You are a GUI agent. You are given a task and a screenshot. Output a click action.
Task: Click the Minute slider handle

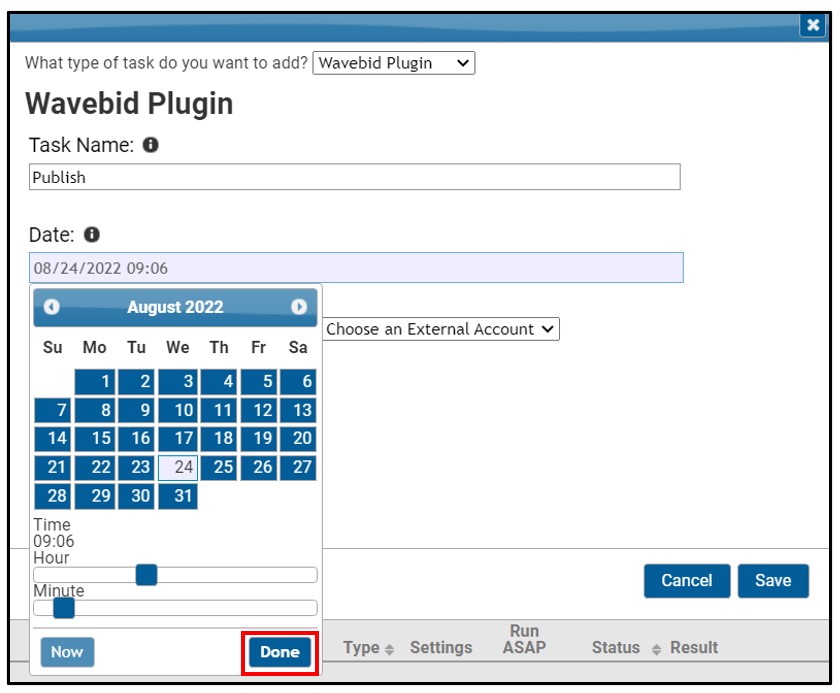click(x=64, y=608)
